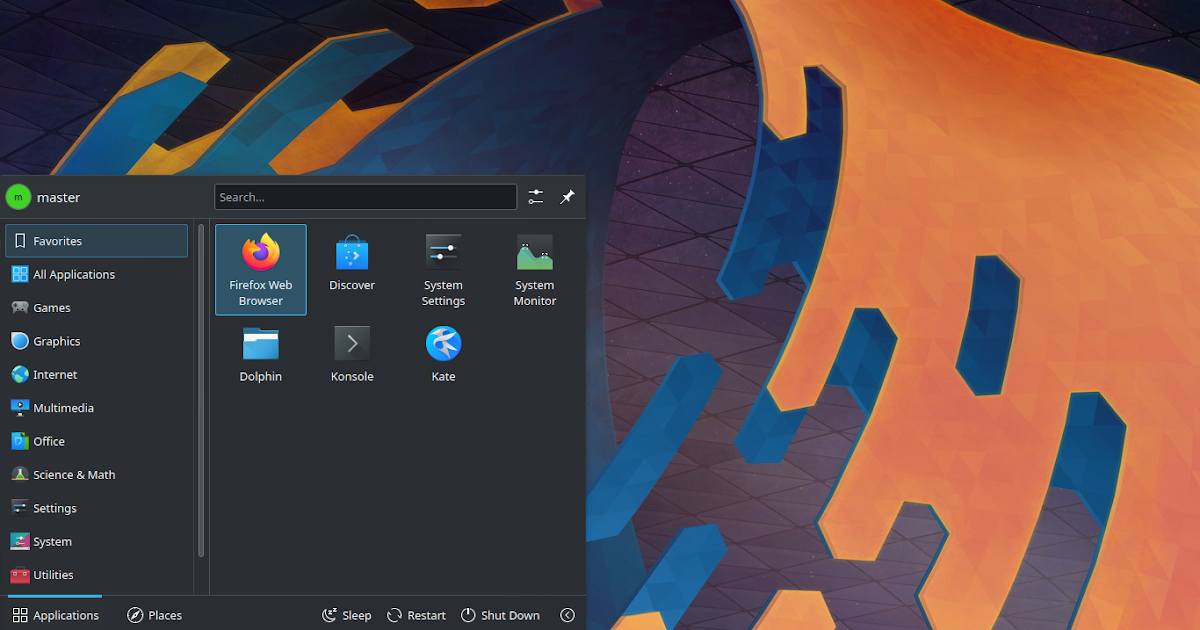Launch Firefox Web Browser from favorites
Screen dimensions: 1200x630
(x=260, y=269)
